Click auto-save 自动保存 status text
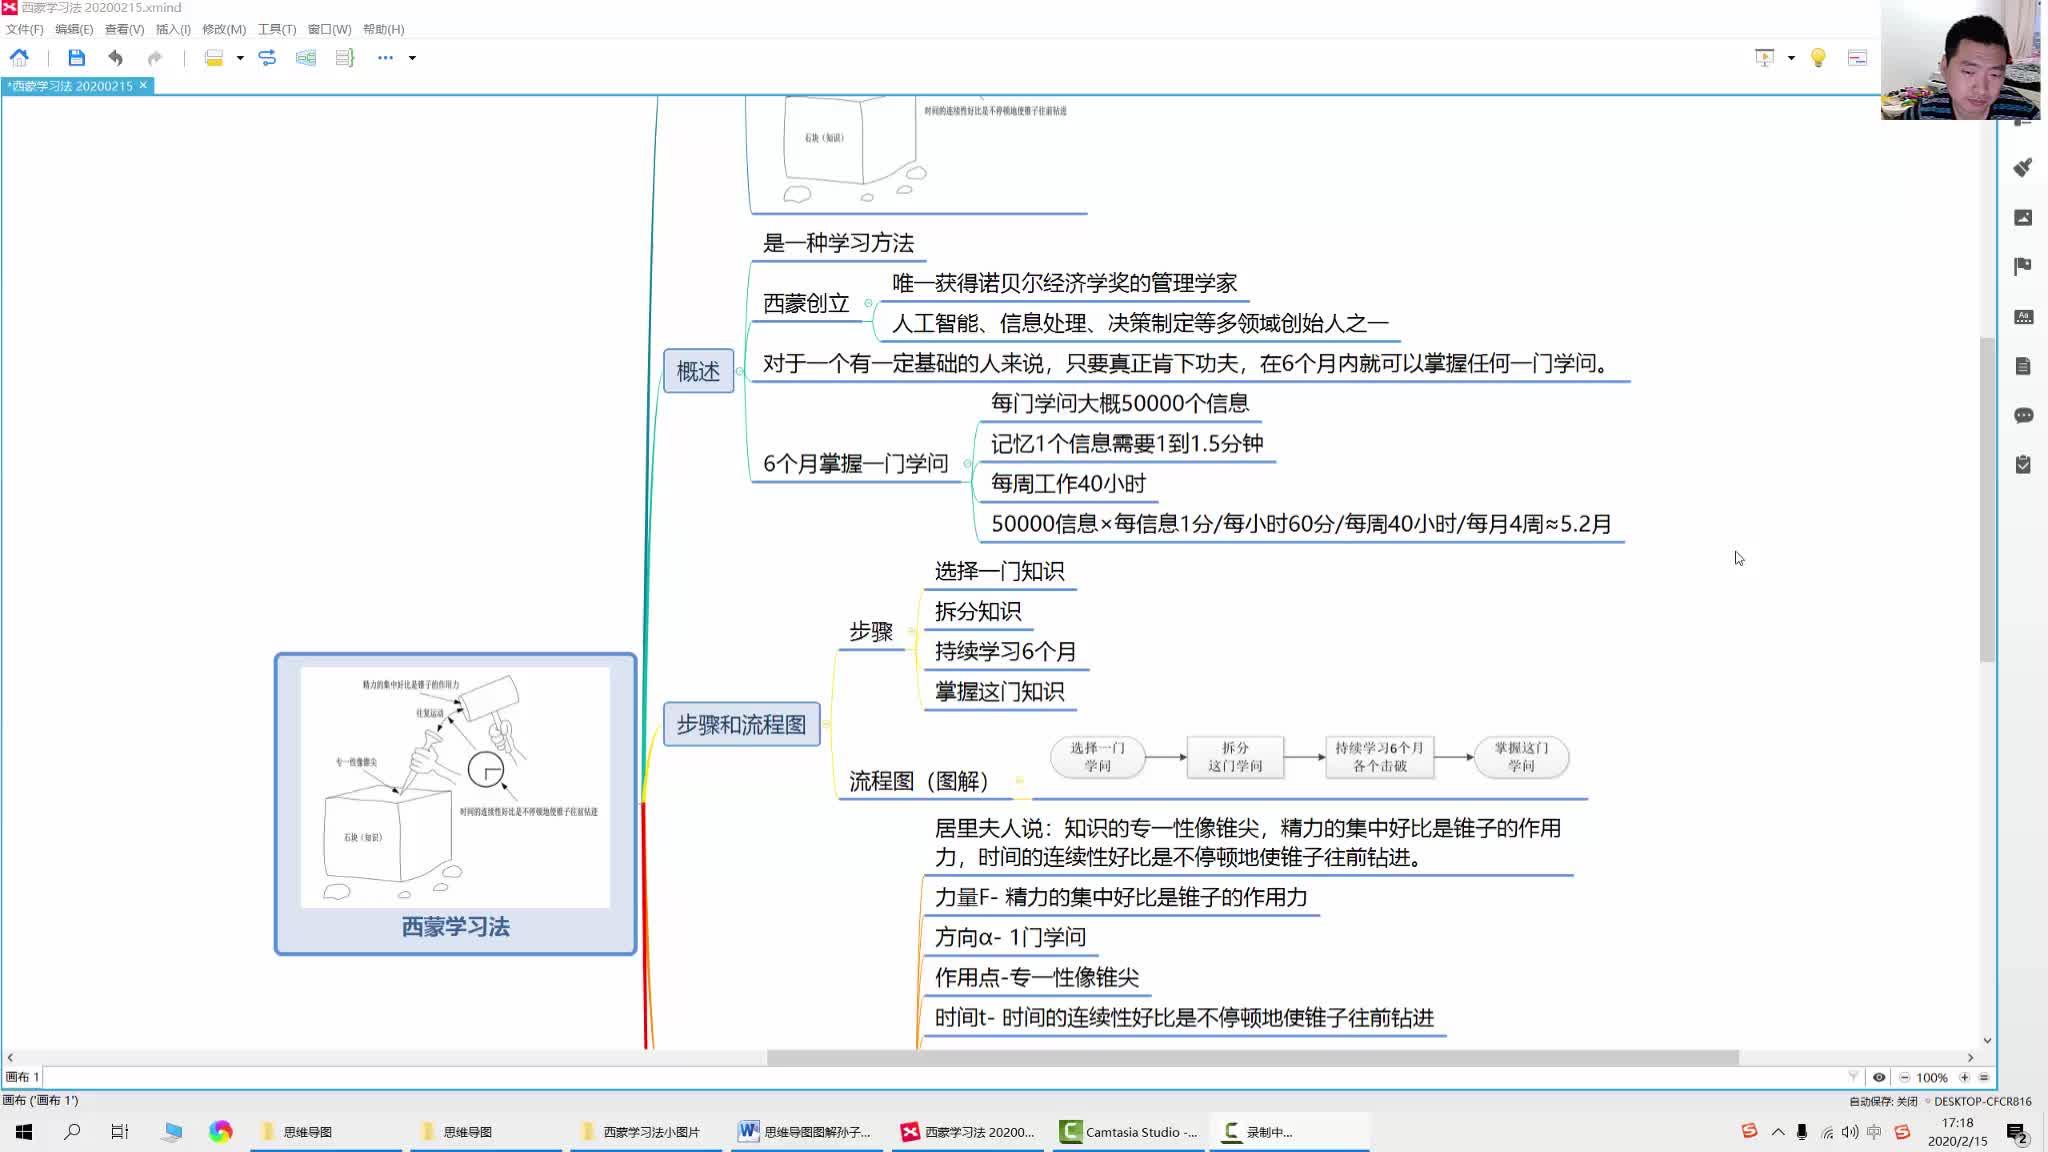The image size is (2048, 1152). click(1883, 1101)
